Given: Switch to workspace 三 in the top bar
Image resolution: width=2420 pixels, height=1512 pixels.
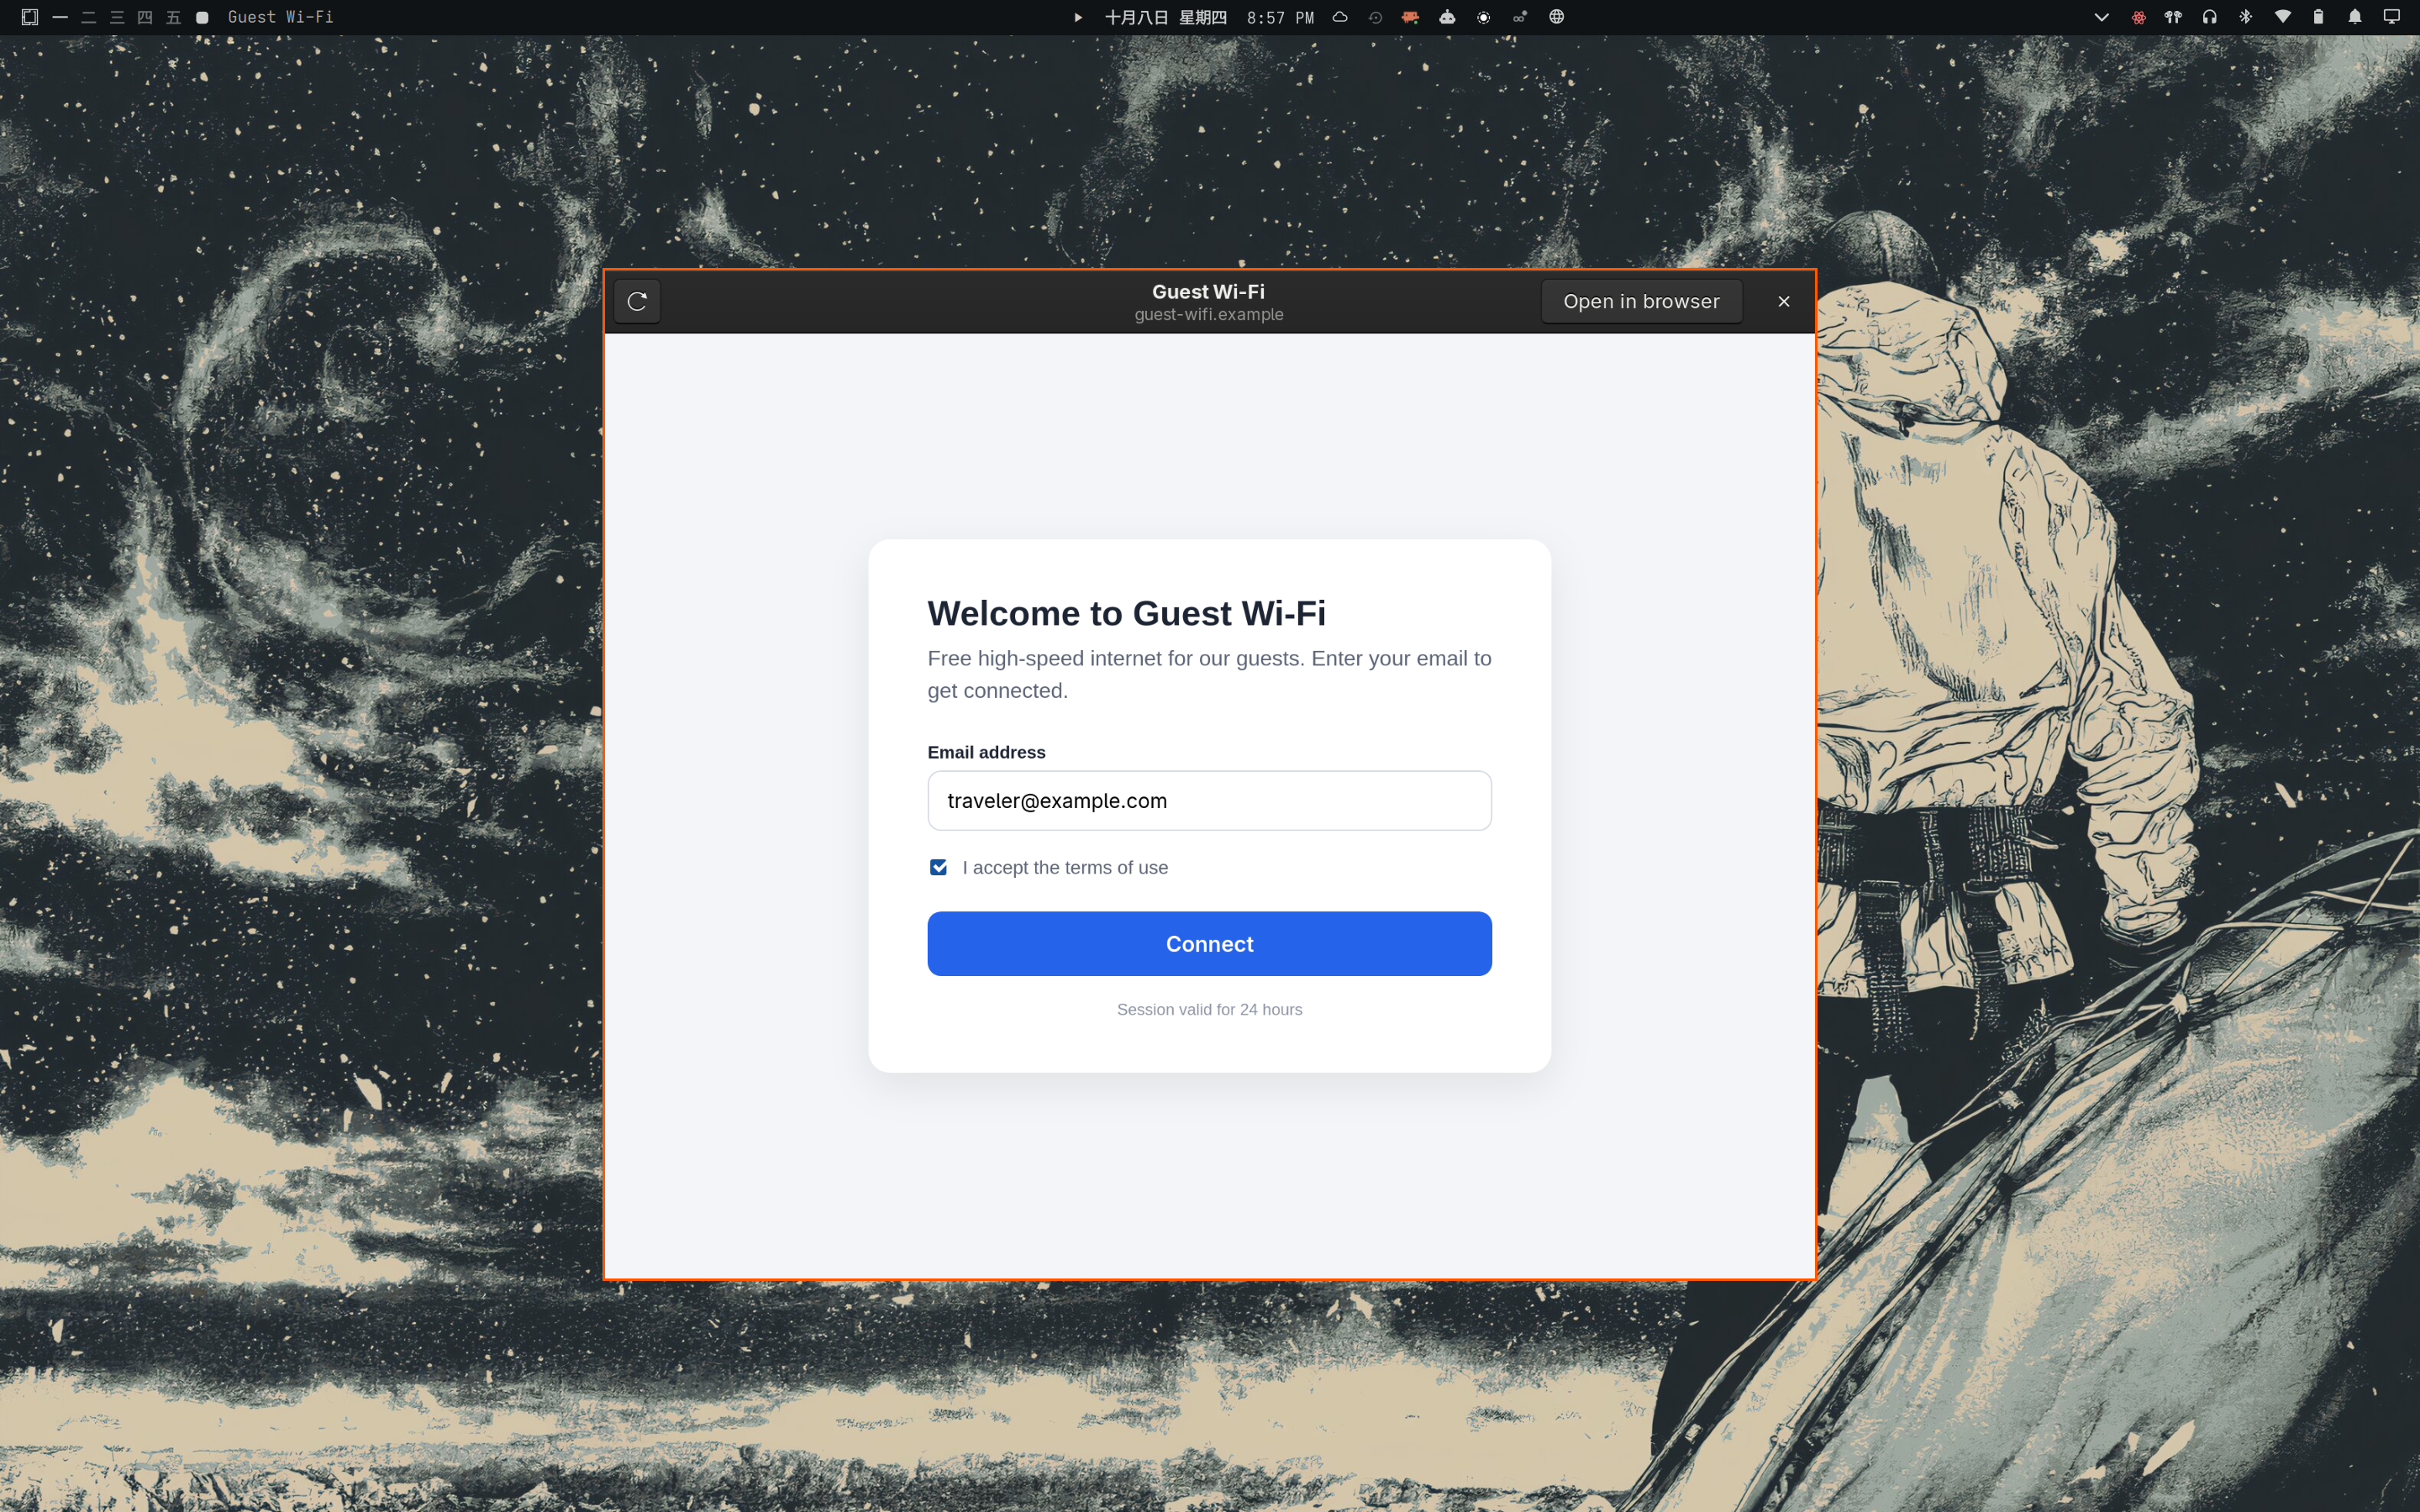Looking at the screenshot, I should pyautogui.click(x=117, y=17).
